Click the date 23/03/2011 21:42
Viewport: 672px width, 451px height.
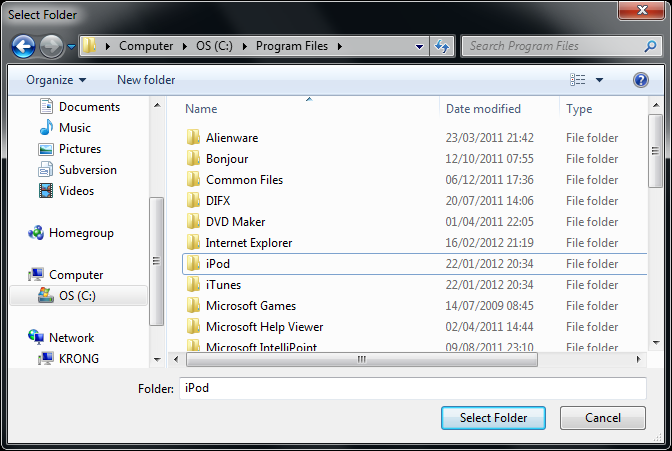(489, 138)
